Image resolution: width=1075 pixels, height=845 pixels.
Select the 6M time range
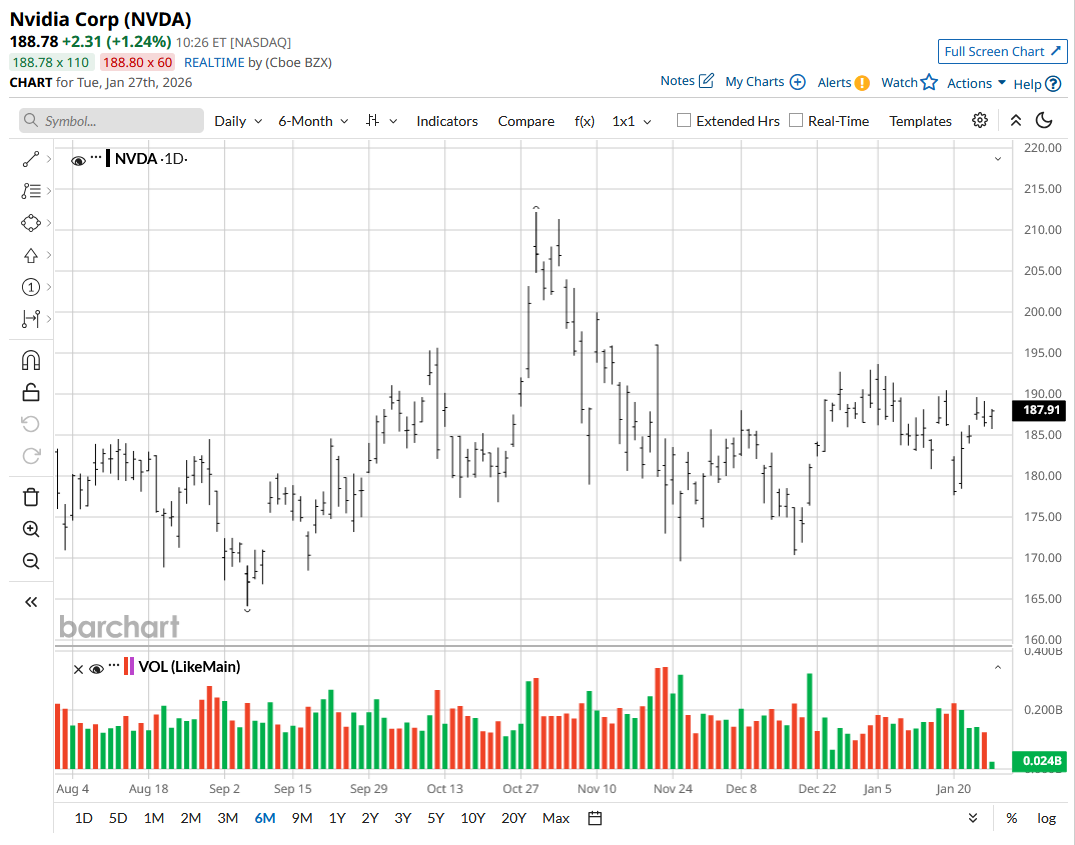tap(265, 818)
